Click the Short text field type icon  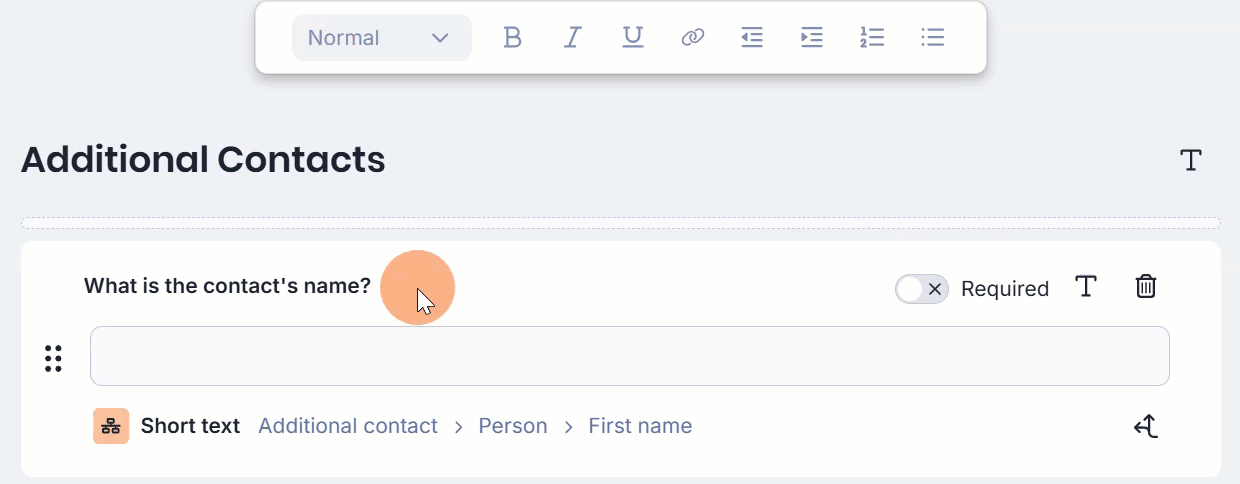pyautogui.click(x=111, y=426)
